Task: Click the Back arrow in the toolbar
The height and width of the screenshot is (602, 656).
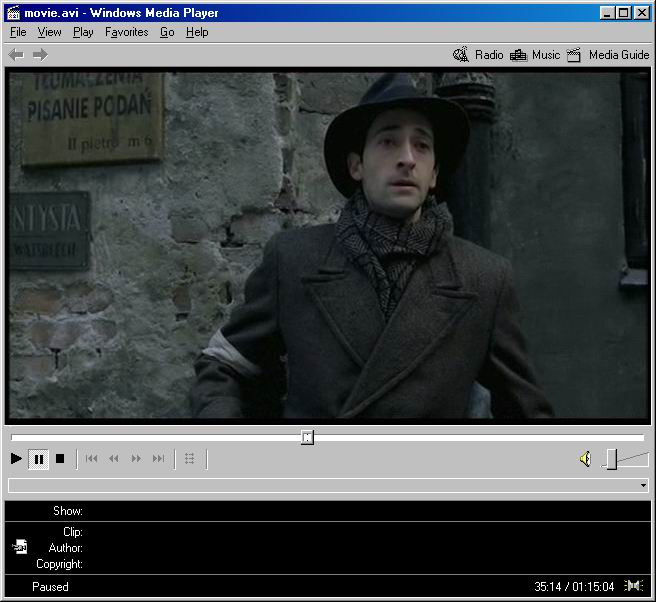Action: [16, 55]
